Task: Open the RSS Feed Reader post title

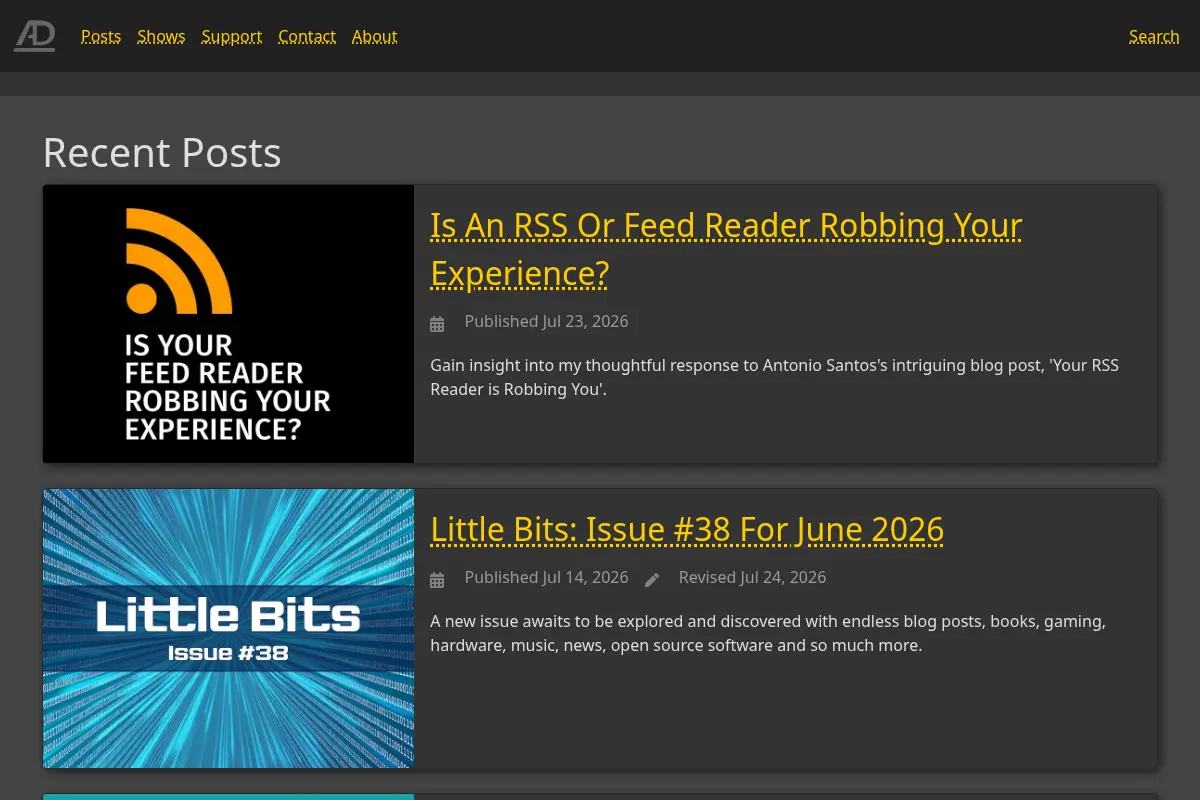Action: 726,249
